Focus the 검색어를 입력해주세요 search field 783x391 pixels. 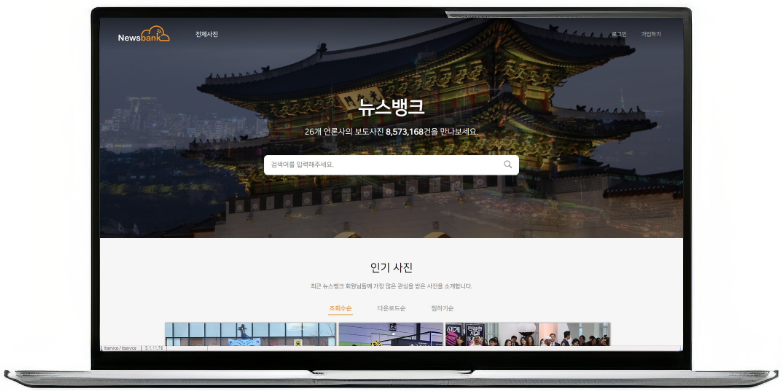pyautogui.click(x=391, y=165)
